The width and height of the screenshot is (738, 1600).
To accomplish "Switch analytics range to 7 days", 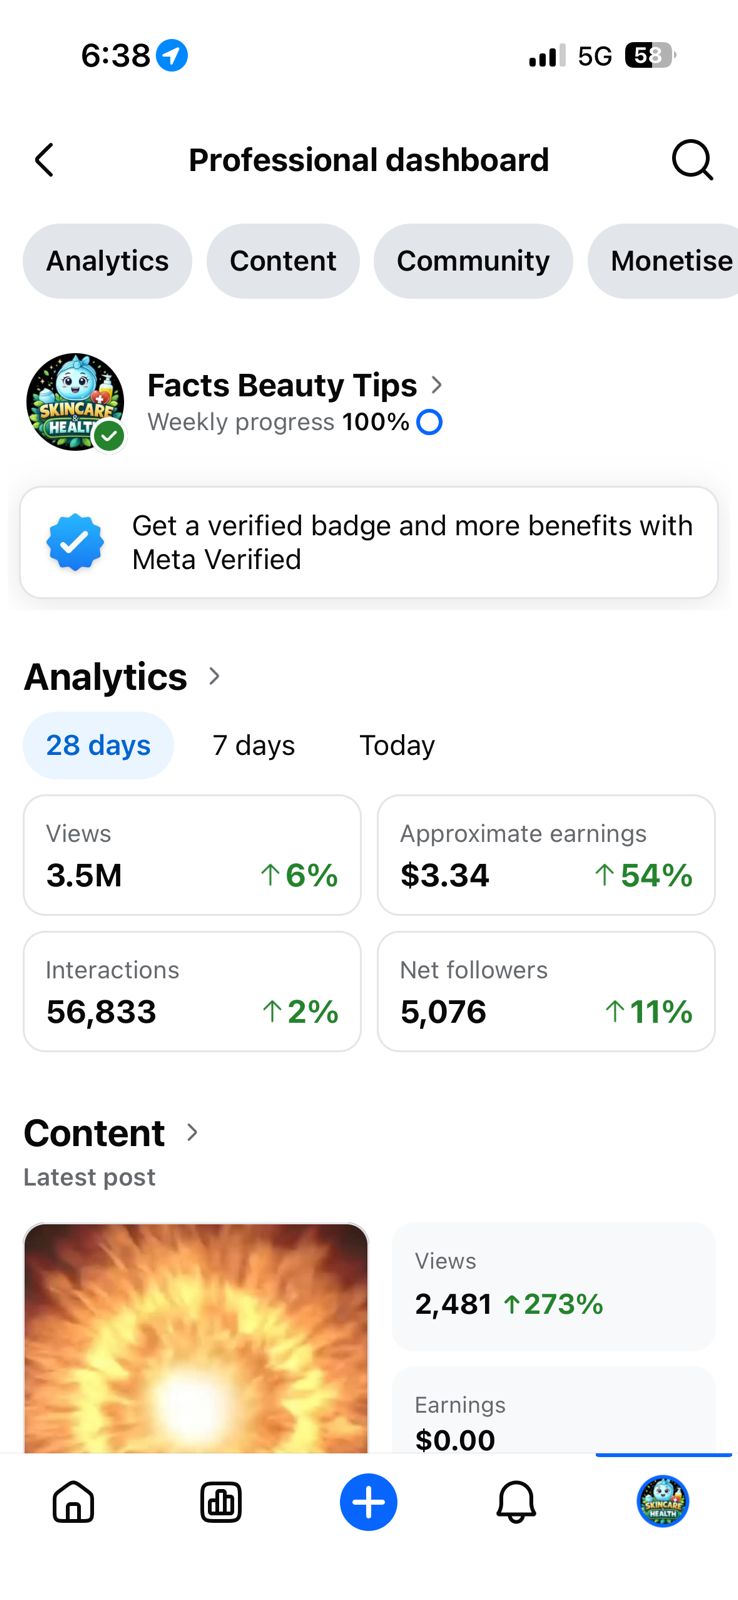I will 254,745.
